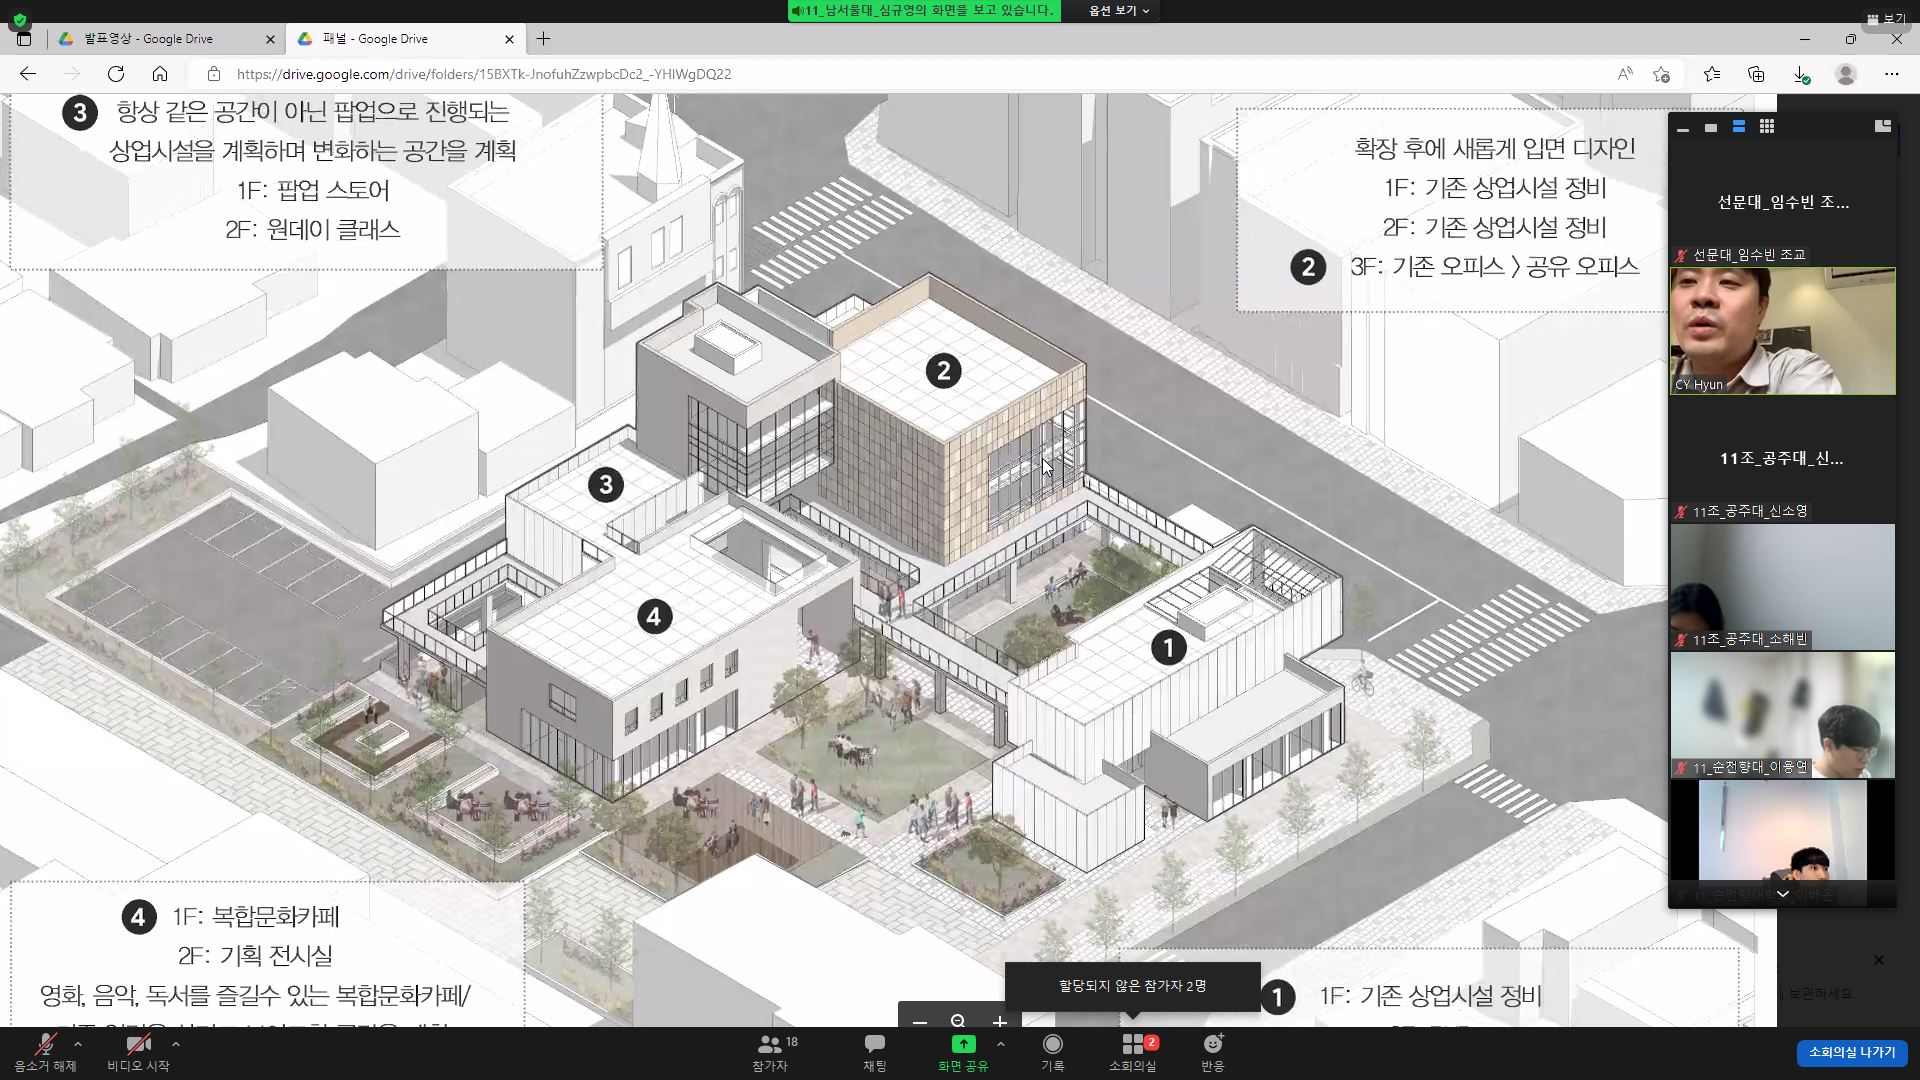Expand video options arrow beside camera
This screenshot has width=1920, height=1080.
[176, 1043]
